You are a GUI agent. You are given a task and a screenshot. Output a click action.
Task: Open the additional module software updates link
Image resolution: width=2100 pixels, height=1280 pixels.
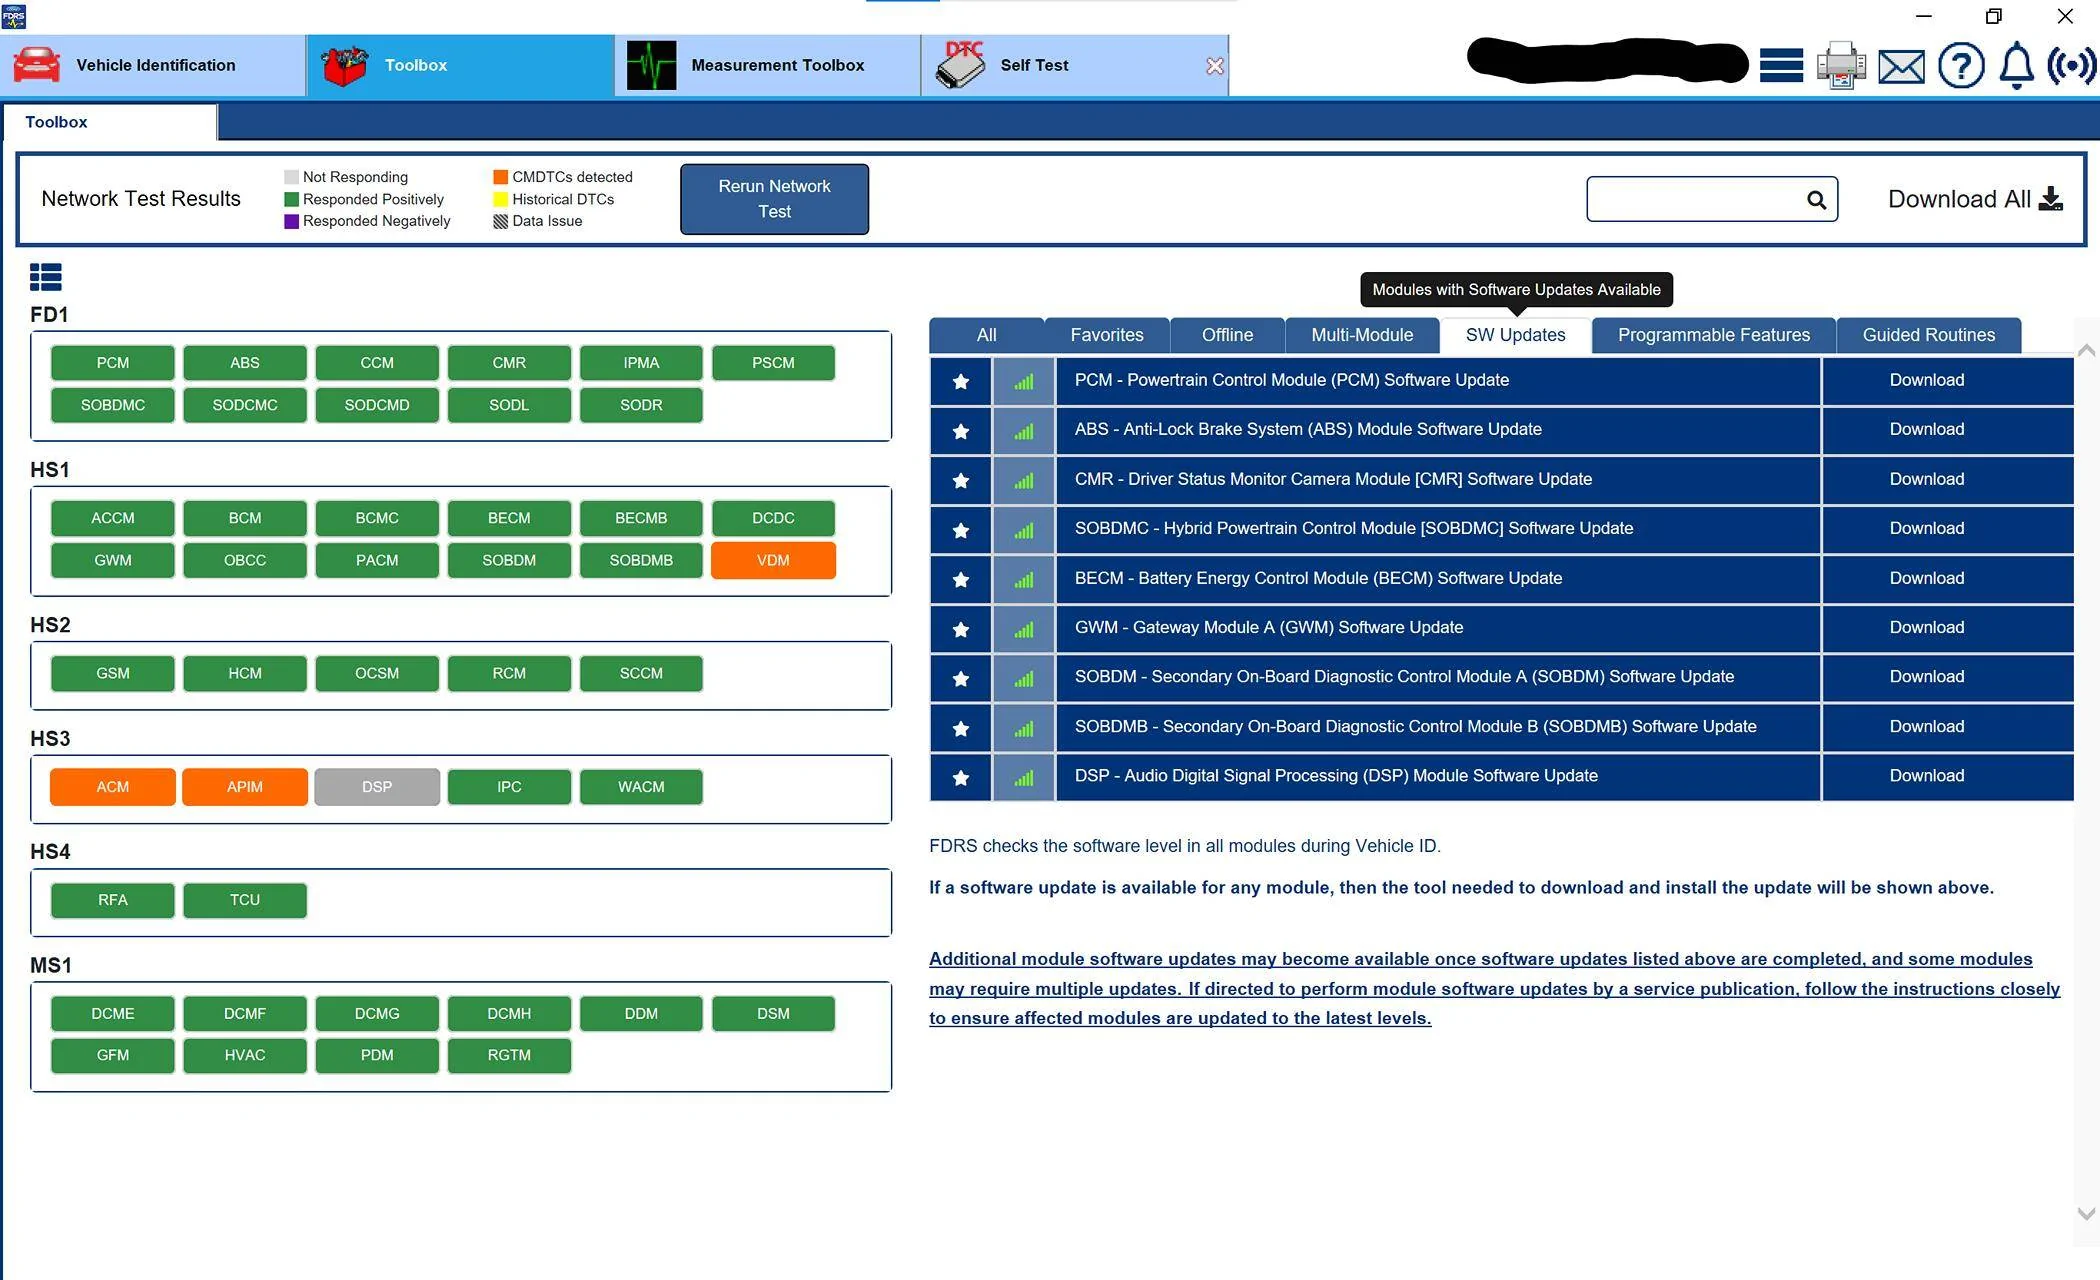tap(1494, 988)
